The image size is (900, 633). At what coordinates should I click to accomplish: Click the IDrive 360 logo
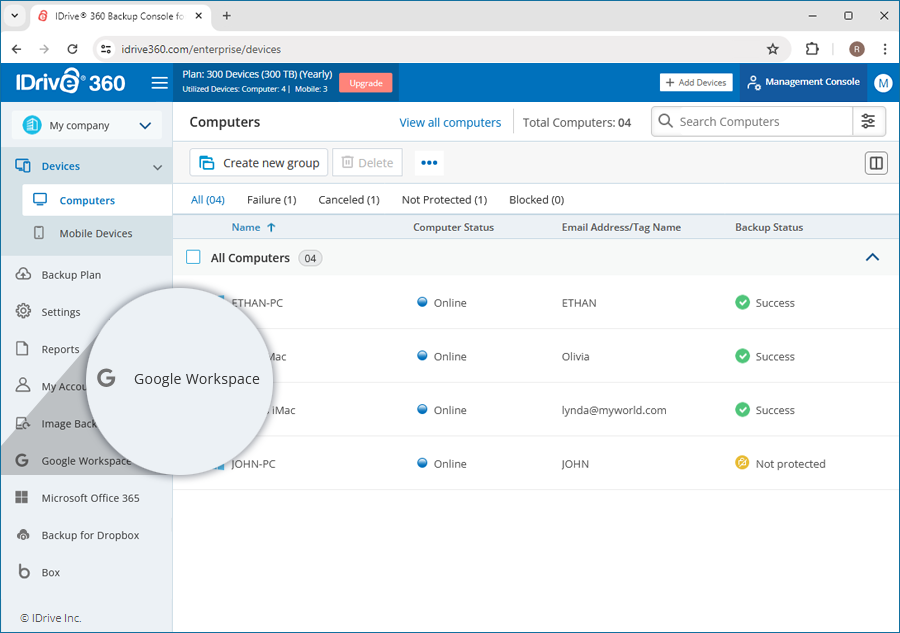click(71, 82)
